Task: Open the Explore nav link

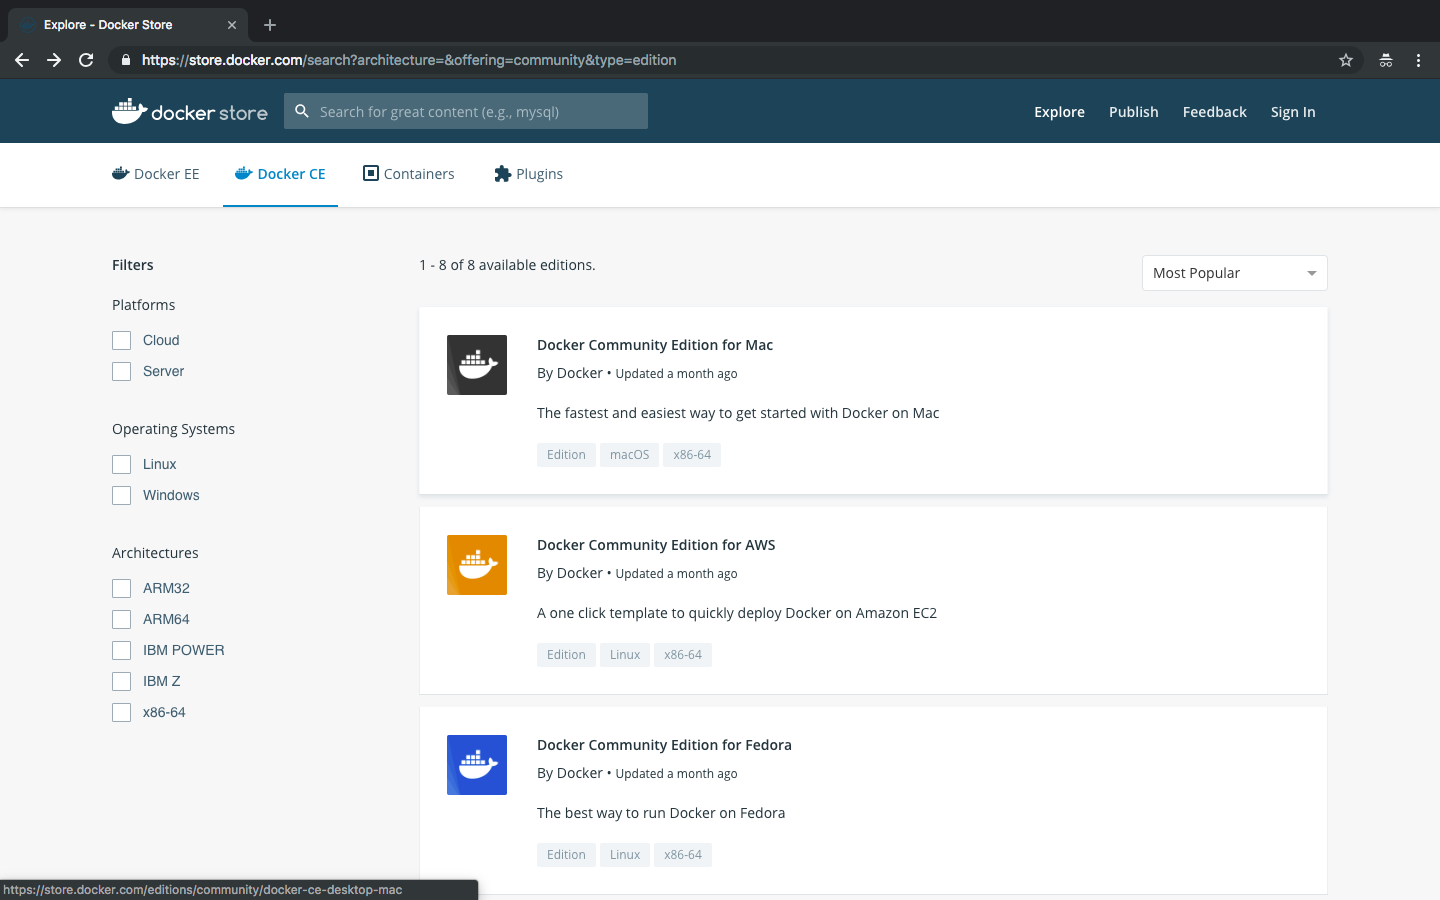Action: point(1059,112)
